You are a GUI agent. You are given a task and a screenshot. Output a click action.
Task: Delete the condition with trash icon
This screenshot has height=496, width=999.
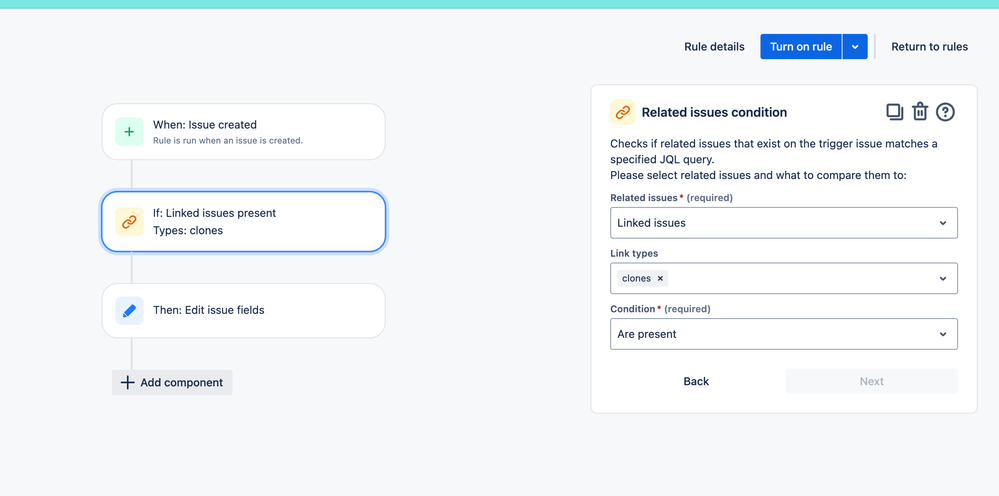point(919,112)
